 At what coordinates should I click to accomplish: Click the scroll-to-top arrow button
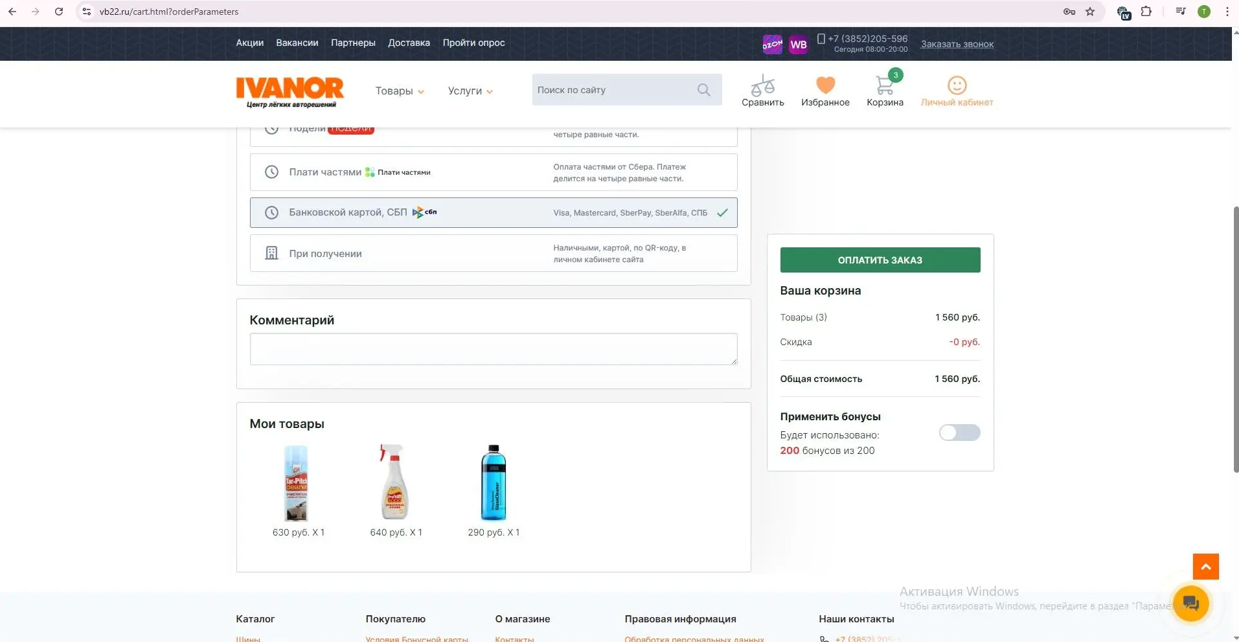[1205, 567]
